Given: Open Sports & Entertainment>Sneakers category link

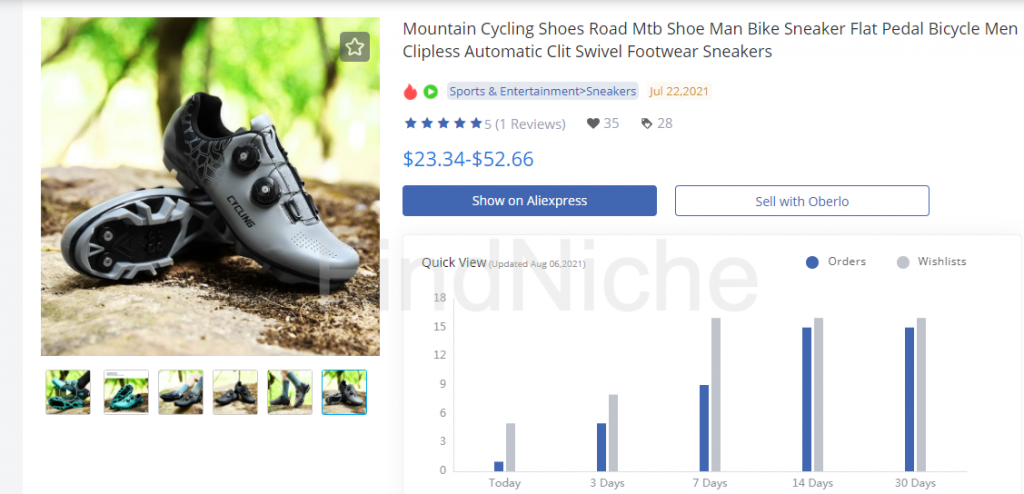Looking at the screenshot, I should coord(543,91).
